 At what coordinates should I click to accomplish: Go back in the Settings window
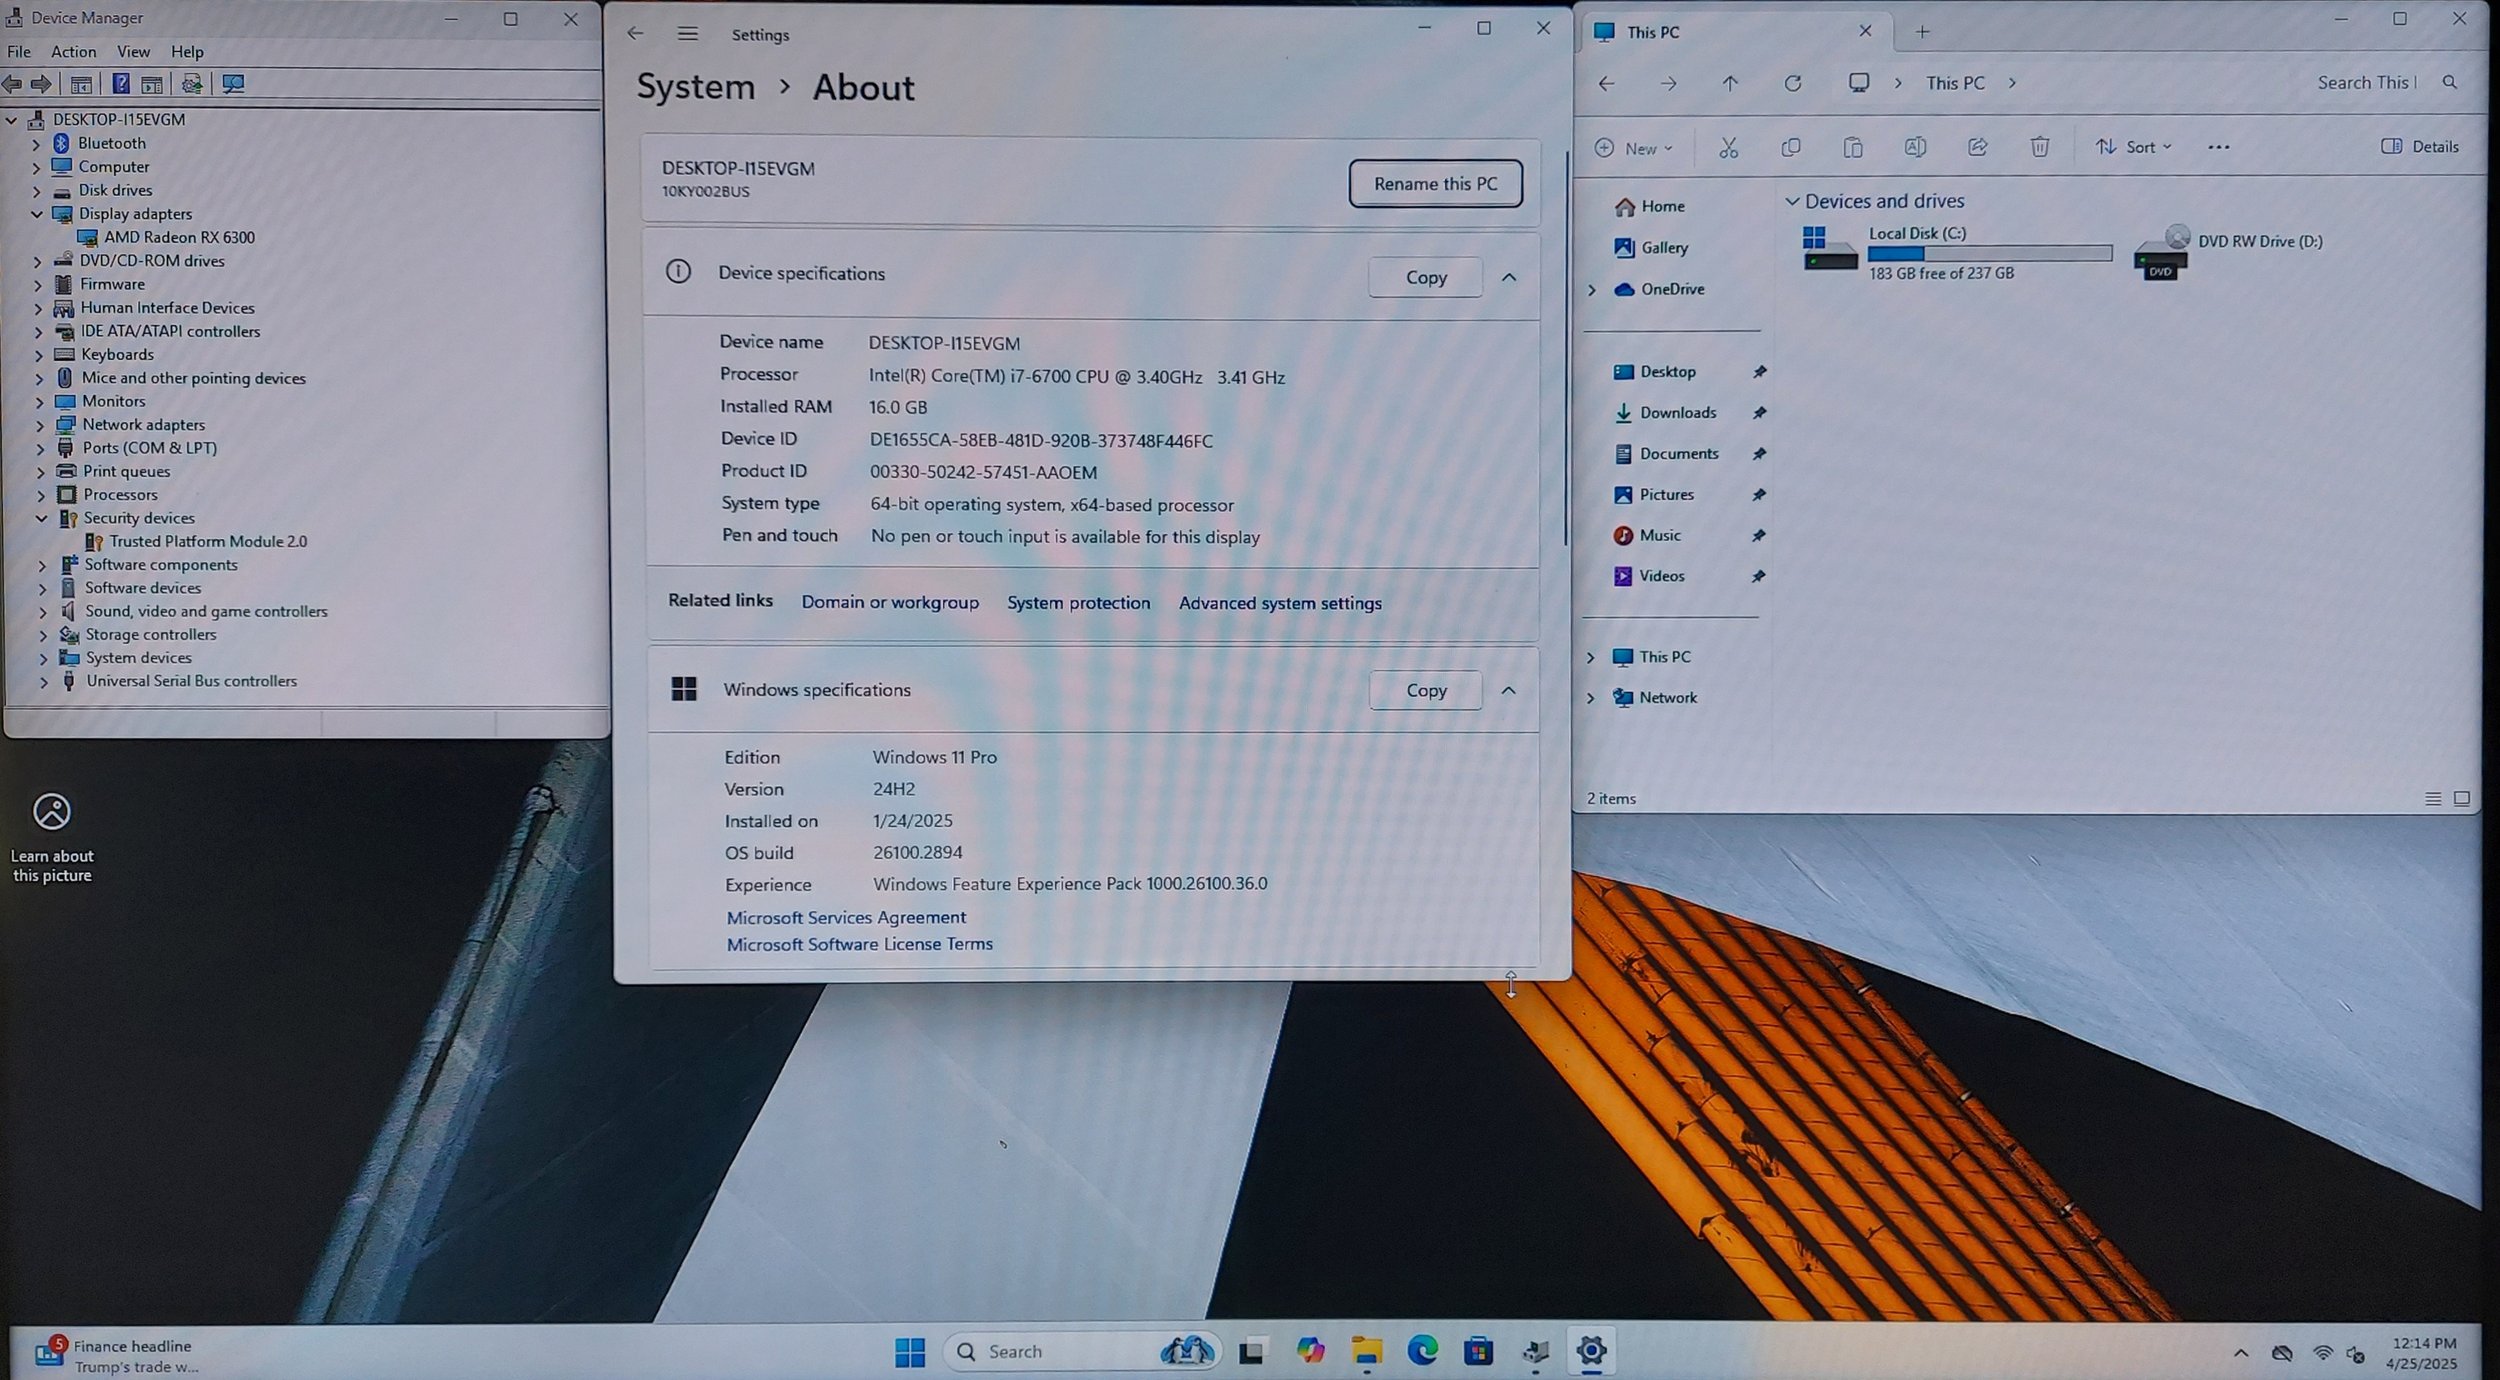coord(635,34)
